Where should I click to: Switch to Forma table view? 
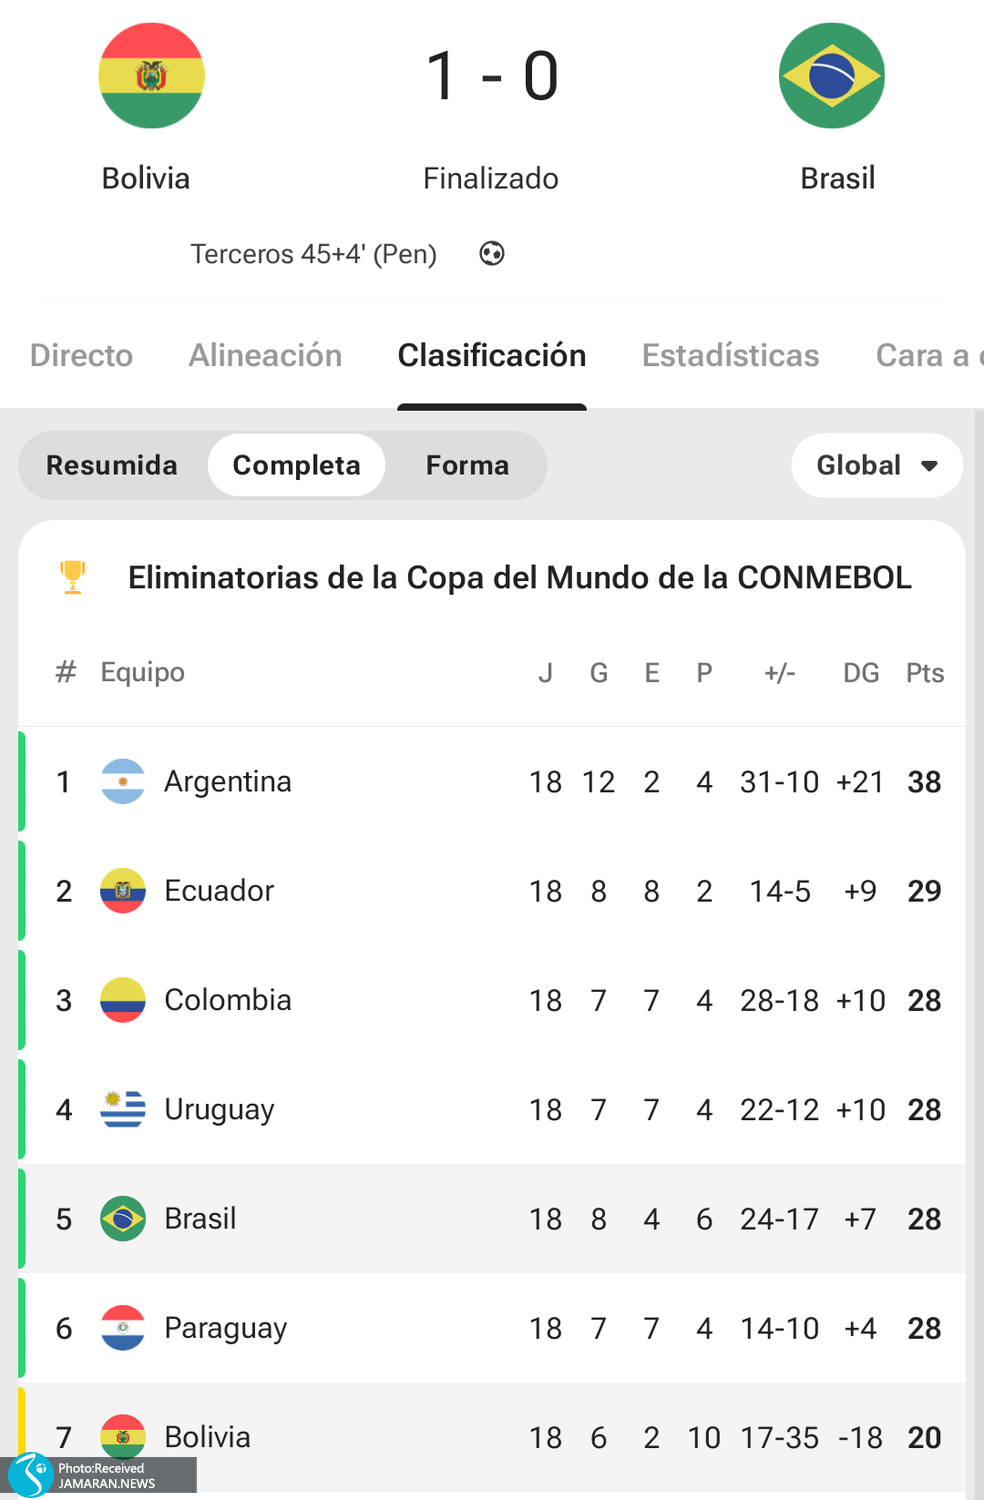tap(467, 465)
